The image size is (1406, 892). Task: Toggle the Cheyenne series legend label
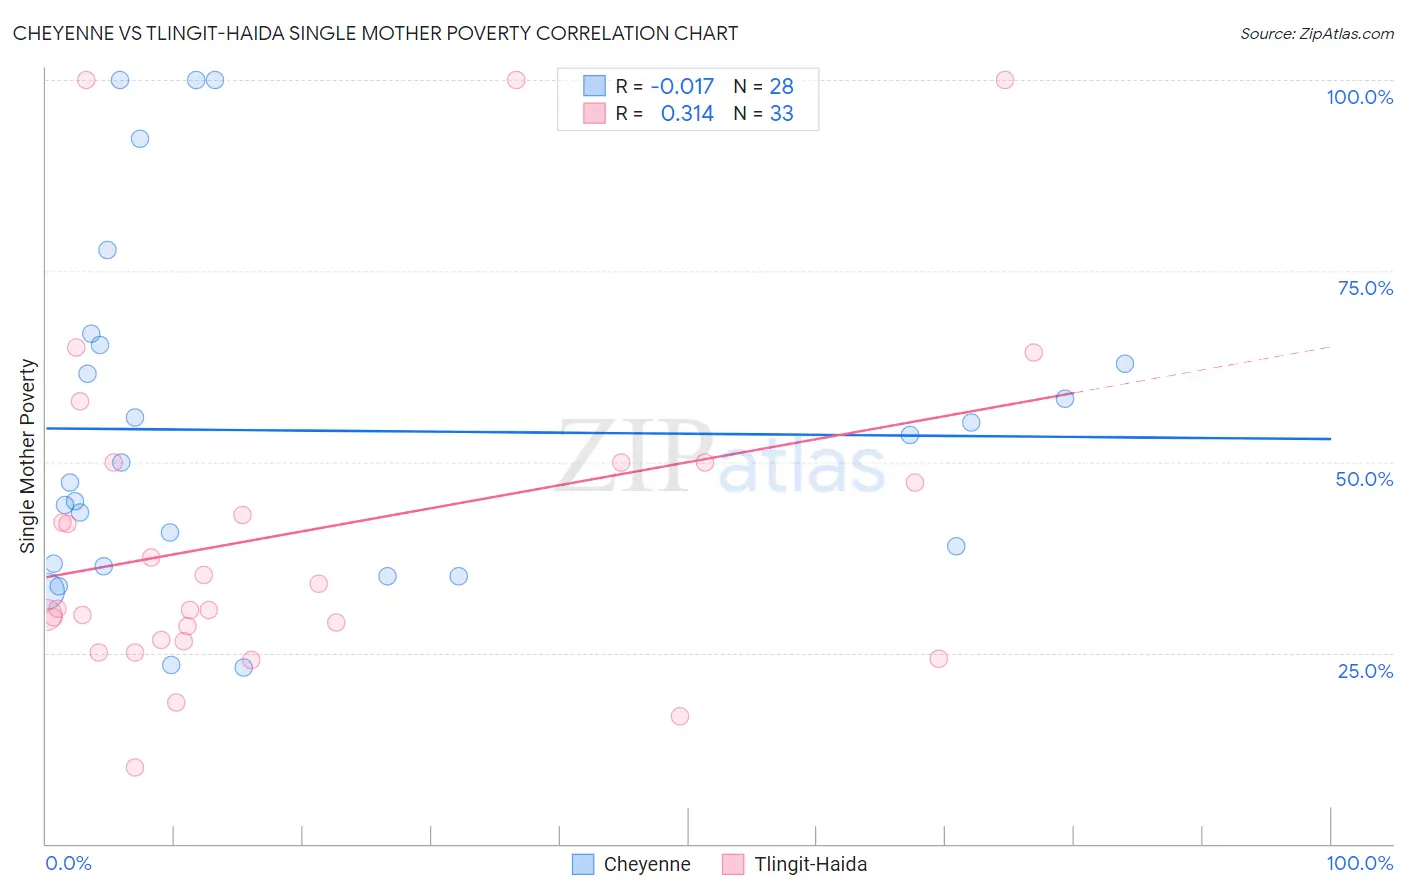pyautogui.click(x=647, y=864)
